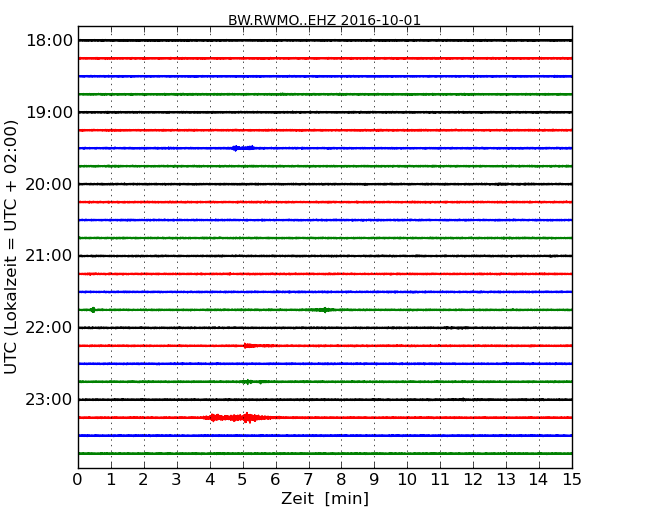Click x-axis tick label 6
The image size is (650, 520).
pos(275,479)
